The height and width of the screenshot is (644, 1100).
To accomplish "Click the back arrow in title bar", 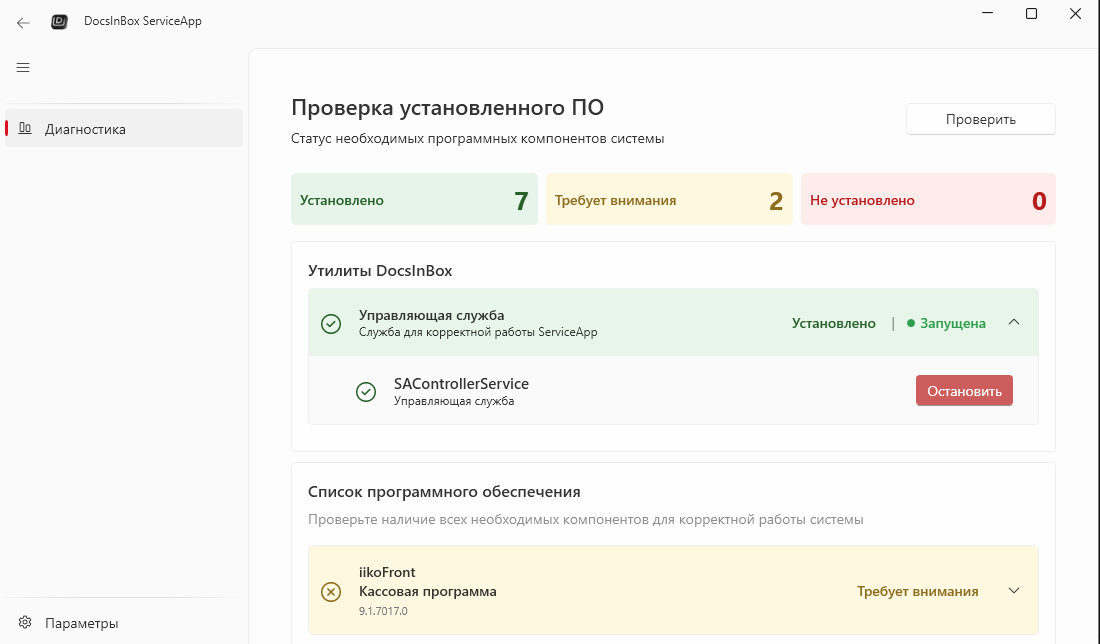I will point(23,21).
